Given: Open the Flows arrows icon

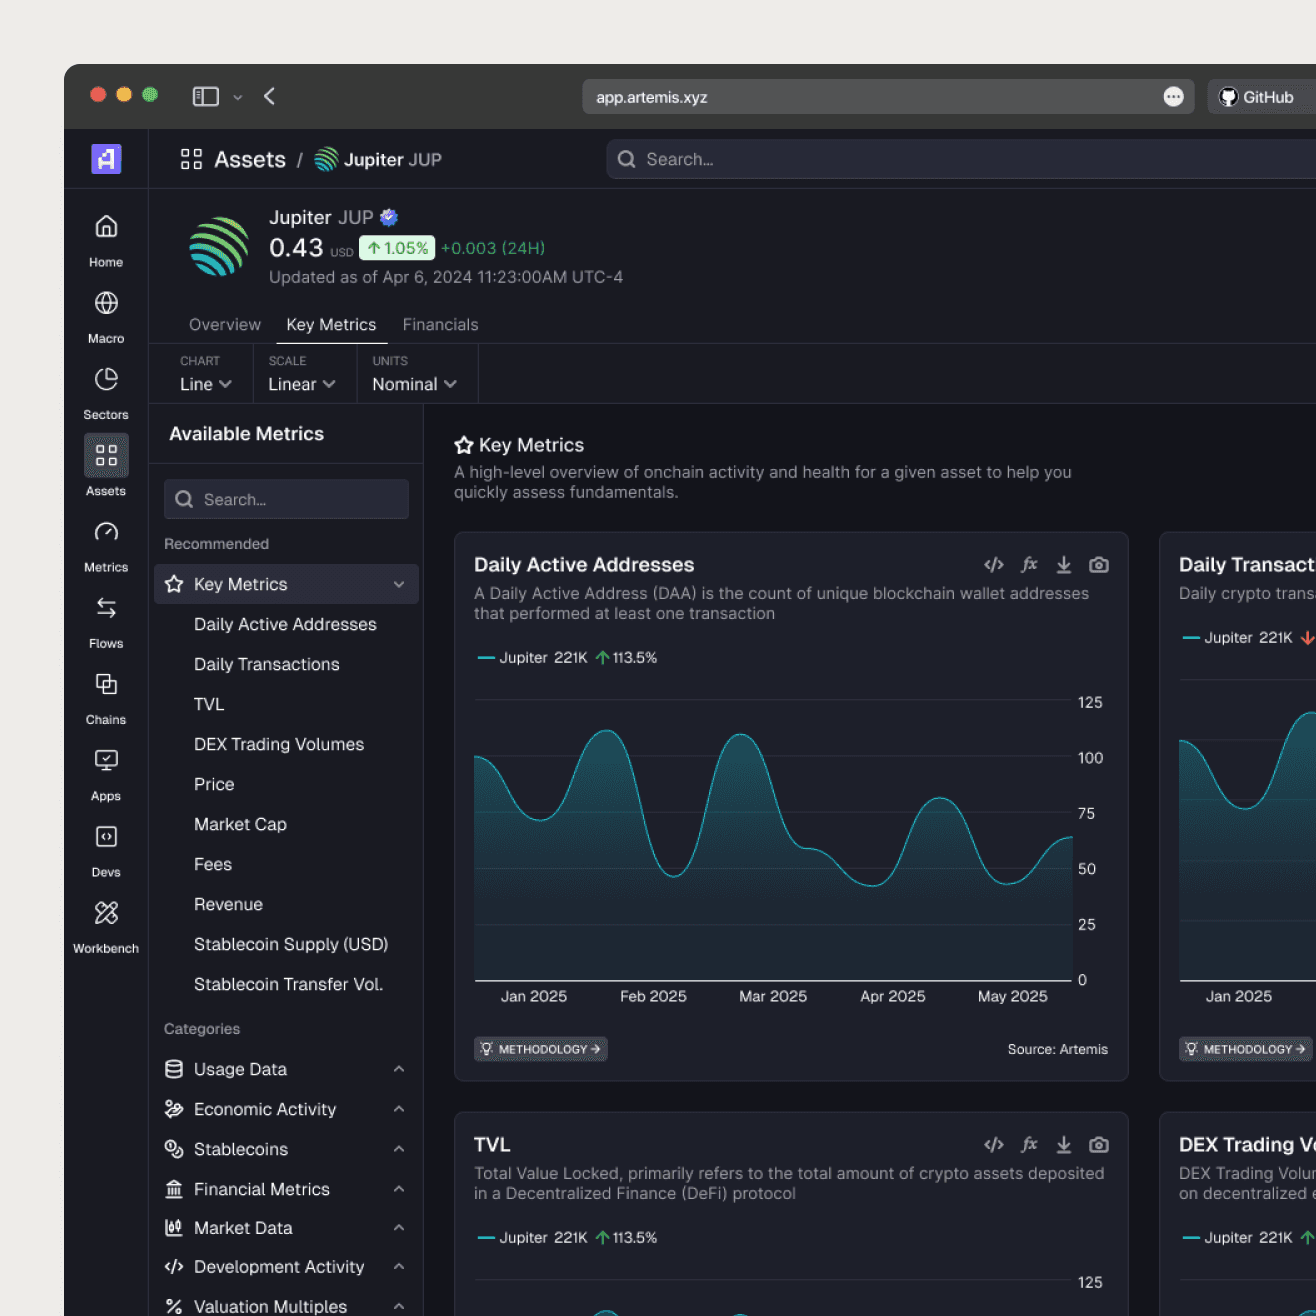Looking at the screenshot, I should [106, 608].
